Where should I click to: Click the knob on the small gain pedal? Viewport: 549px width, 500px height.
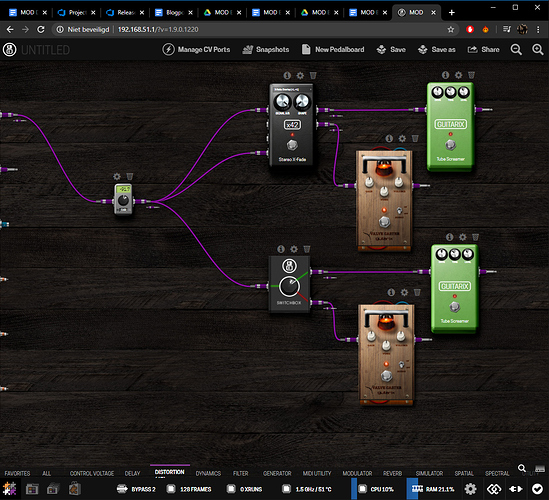pyautogui.click(x=123, y=200)
